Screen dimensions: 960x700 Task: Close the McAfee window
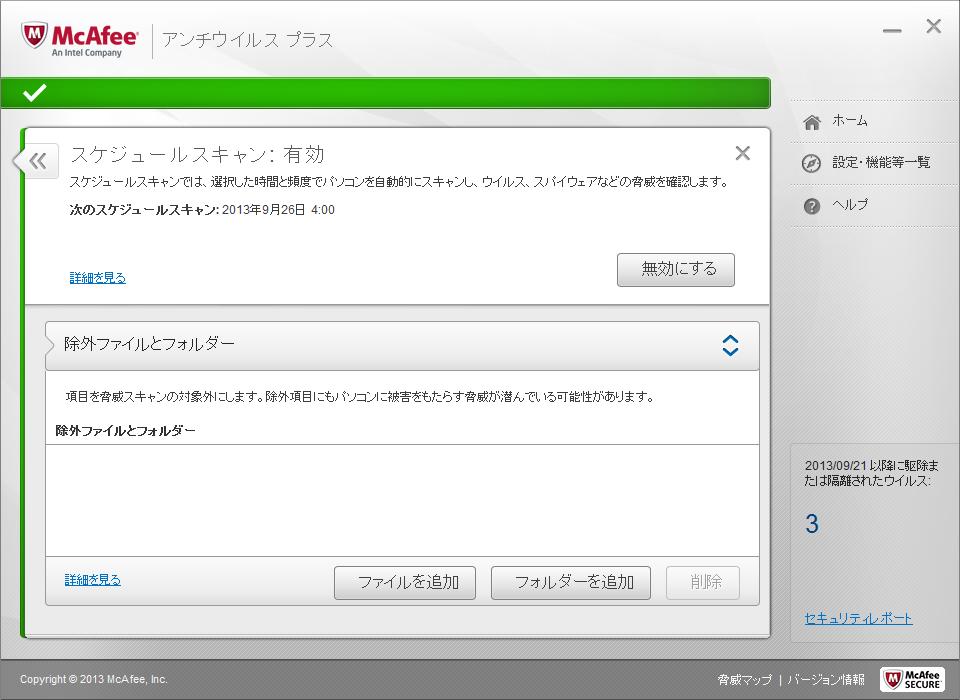coord(934,26)
